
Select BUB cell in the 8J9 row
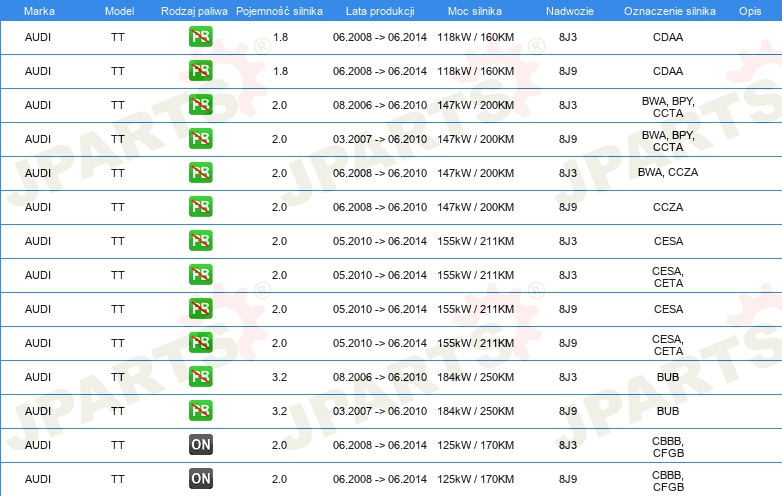tap(668, 411)
